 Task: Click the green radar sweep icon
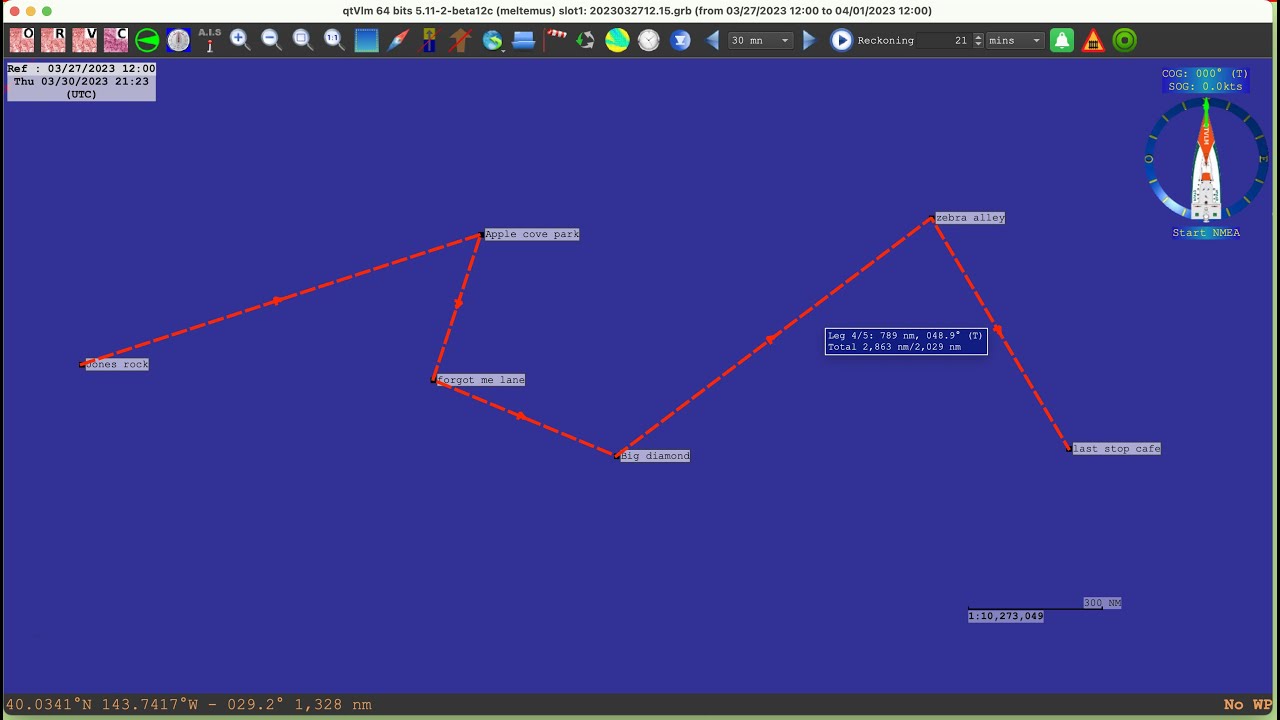147,40
